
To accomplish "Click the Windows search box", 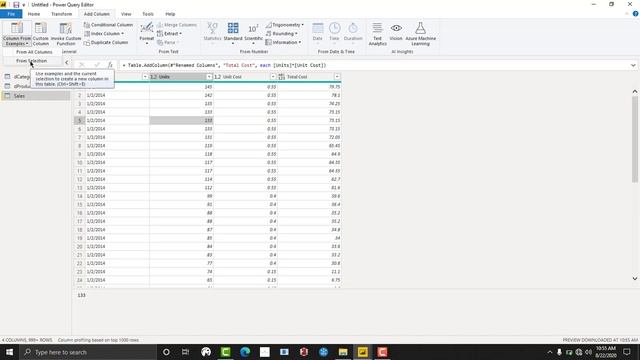I will point(88,352).
